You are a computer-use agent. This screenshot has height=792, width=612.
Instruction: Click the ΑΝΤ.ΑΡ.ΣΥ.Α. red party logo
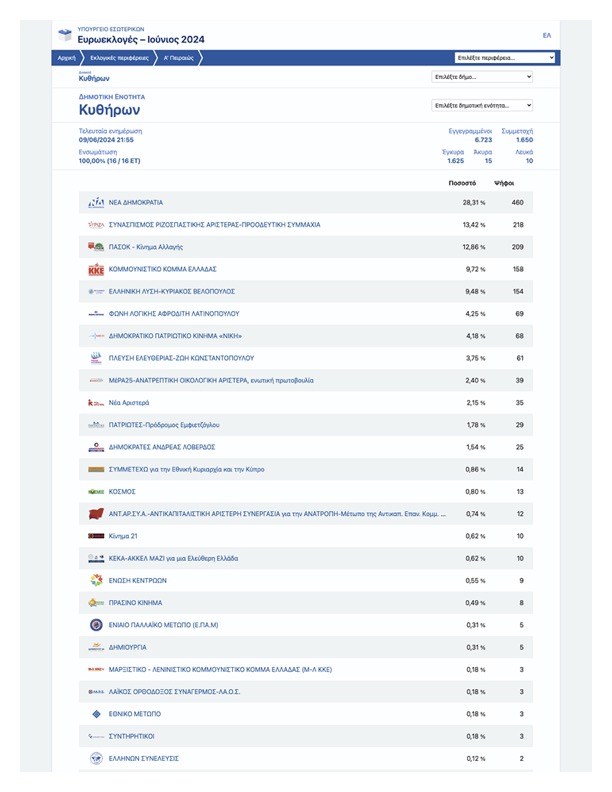coord(96,514)
